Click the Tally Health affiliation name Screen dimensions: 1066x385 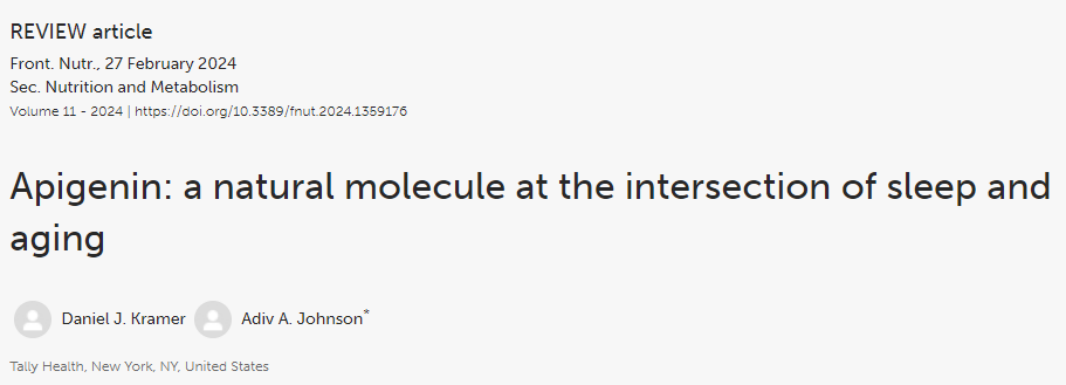point(47,367)
